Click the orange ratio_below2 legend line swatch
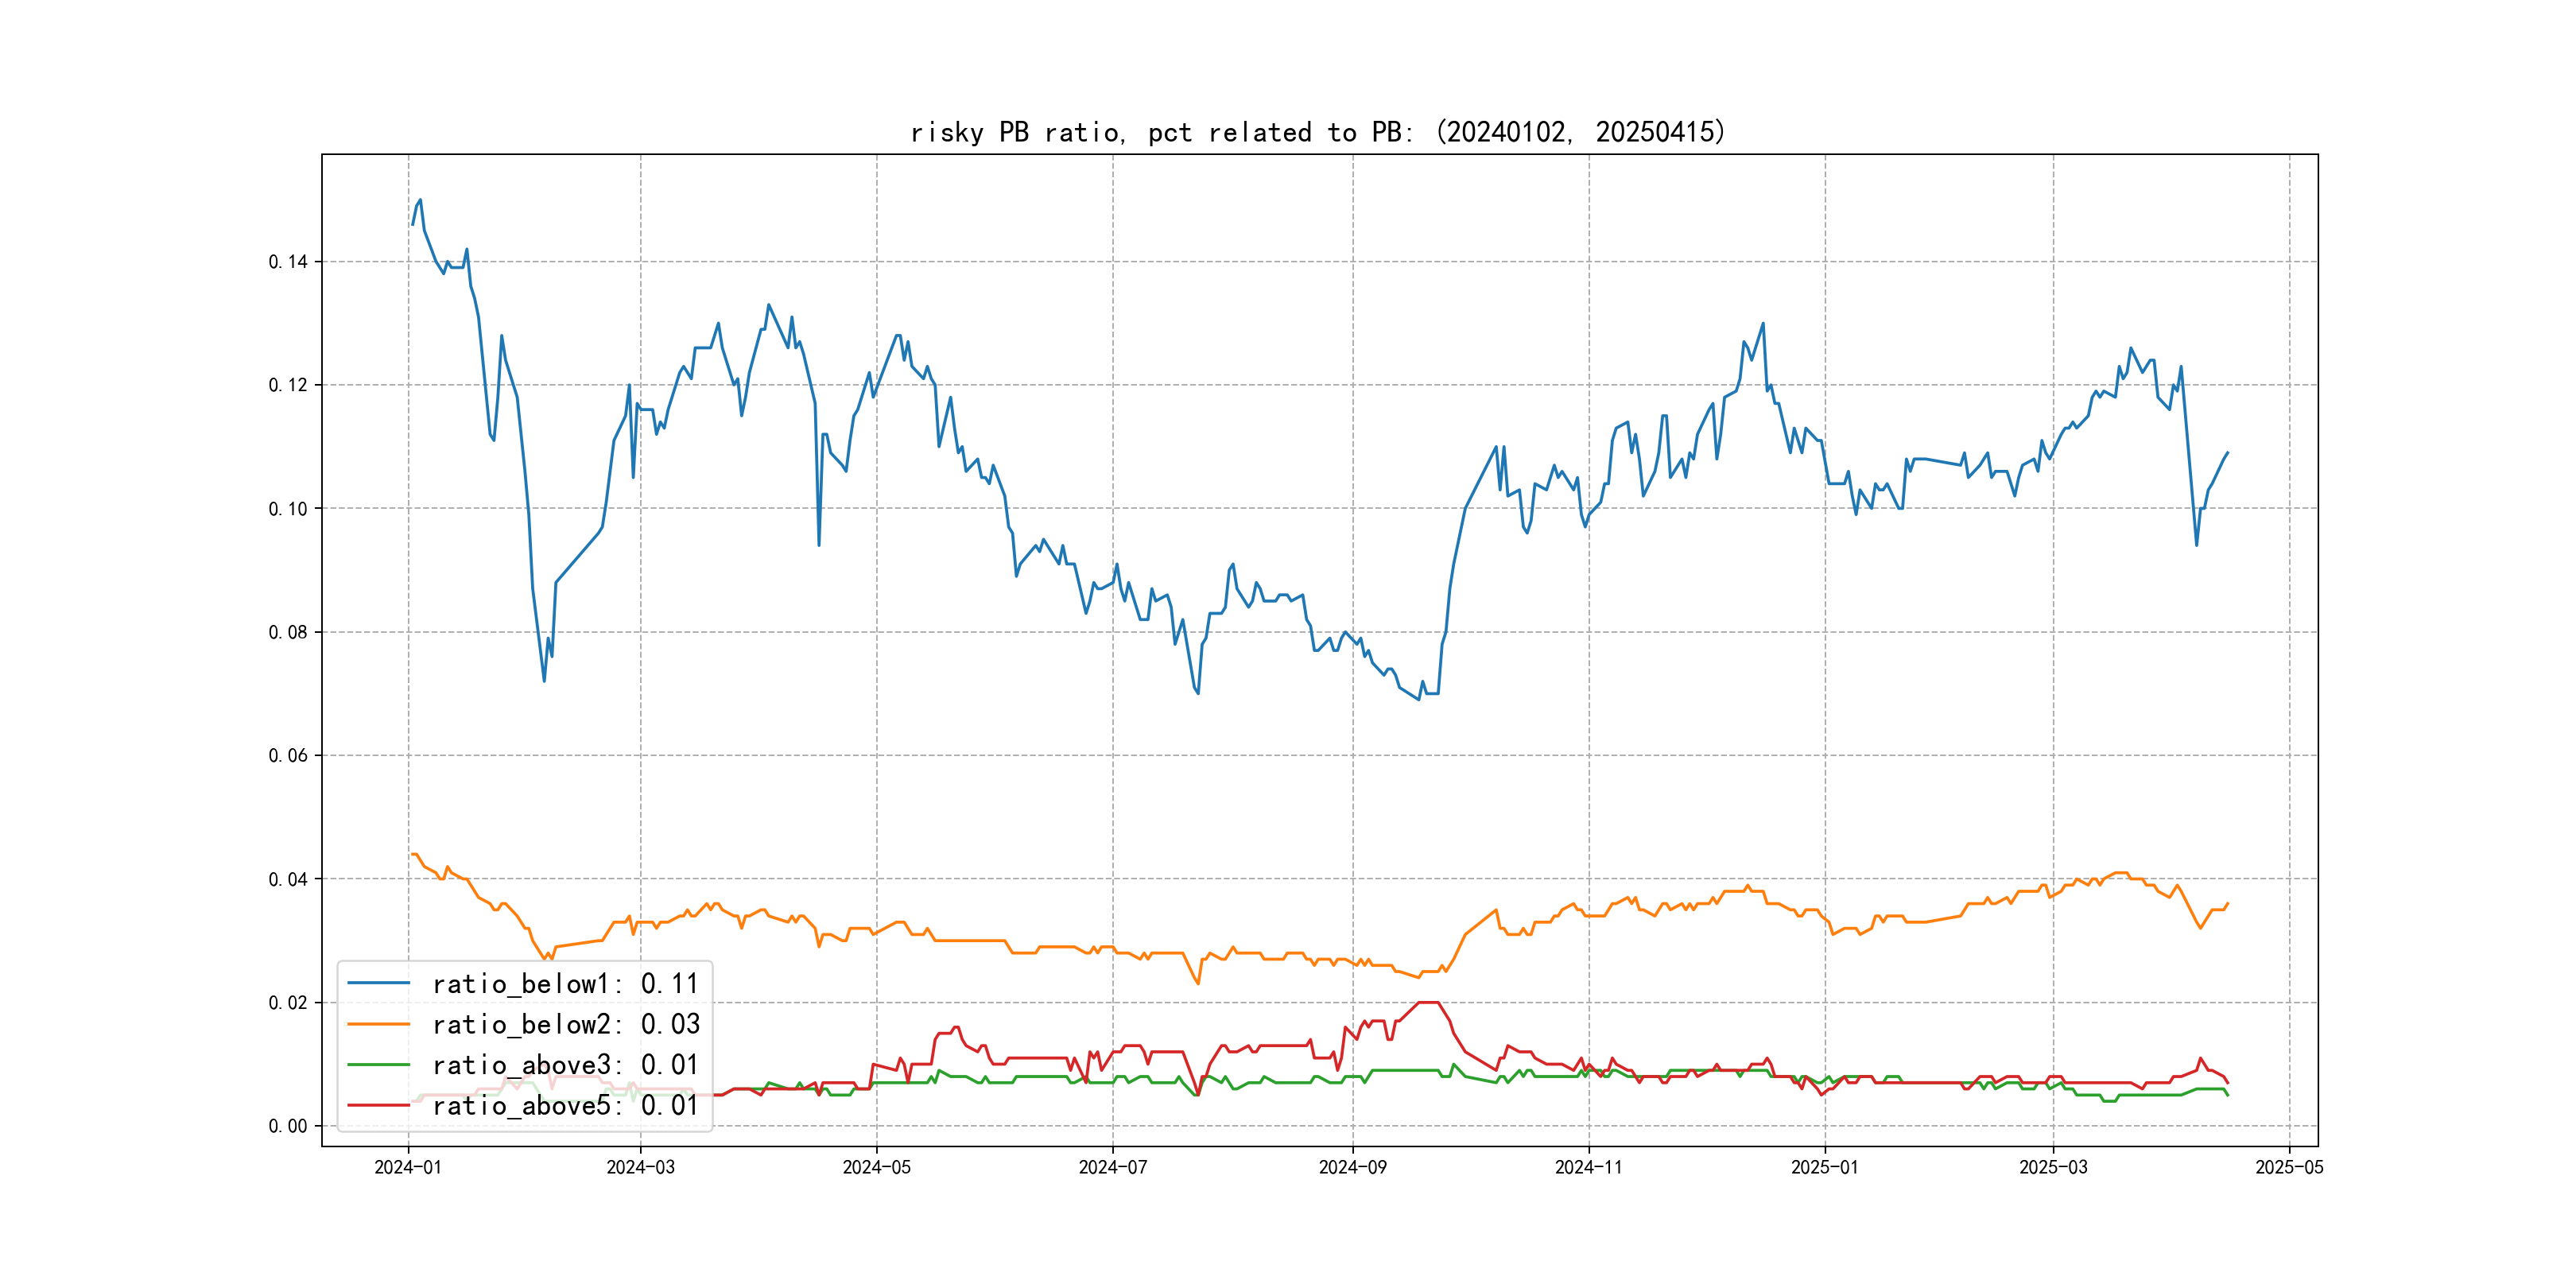Screen dimensions: 2576x1288 pyautogui.click(x=378, y=1024)
